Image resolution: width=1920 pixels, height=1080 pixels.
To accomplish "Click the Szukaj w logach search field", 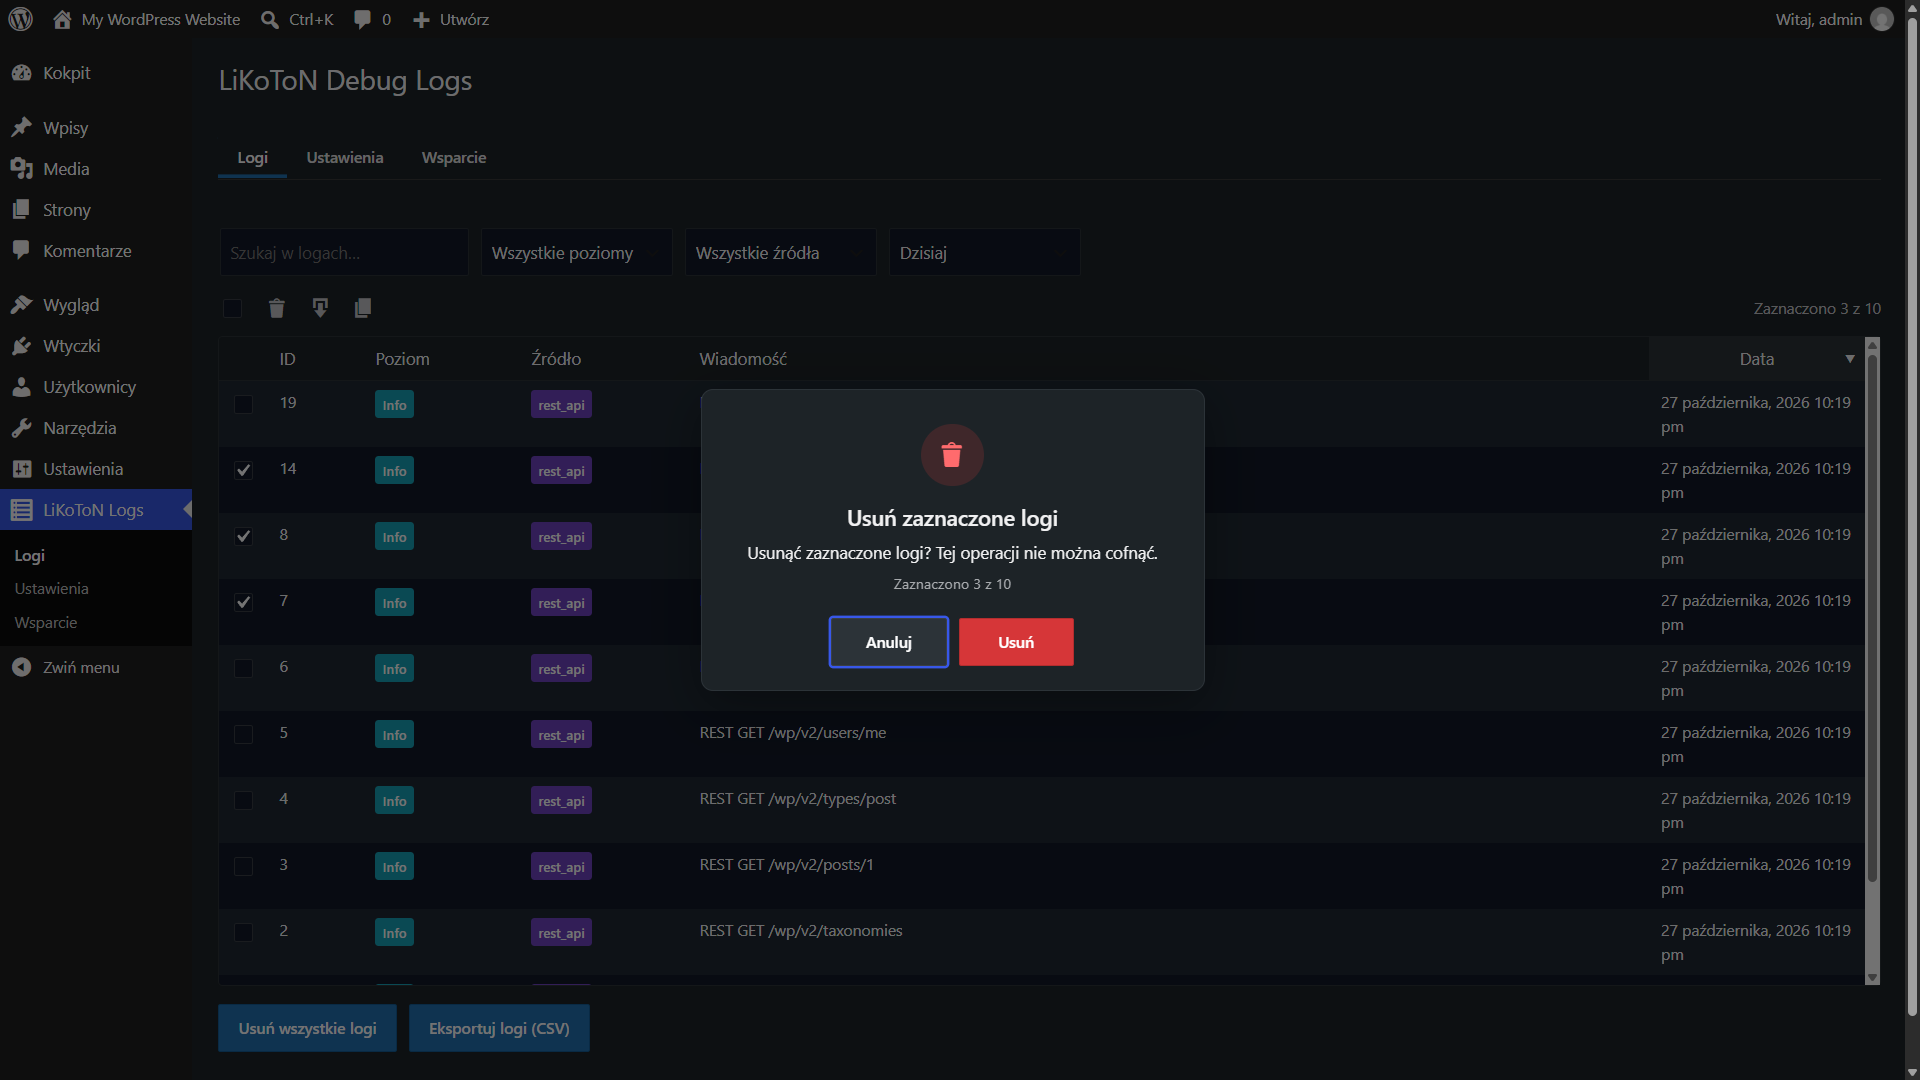I will coord(344,253).
